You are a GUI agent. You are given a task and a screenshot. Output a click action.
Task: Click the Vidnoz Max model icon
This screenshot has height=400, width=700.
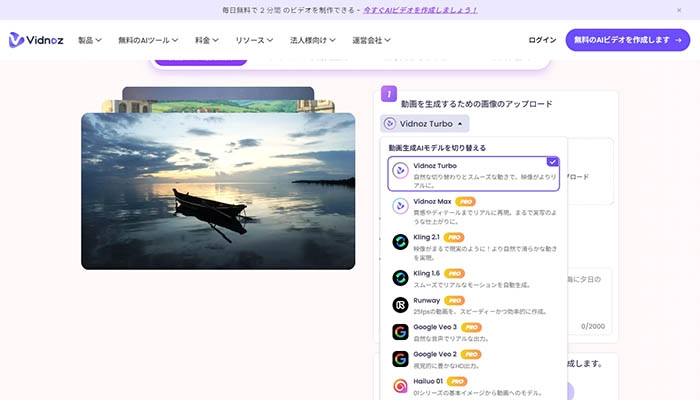coord(400,206)
